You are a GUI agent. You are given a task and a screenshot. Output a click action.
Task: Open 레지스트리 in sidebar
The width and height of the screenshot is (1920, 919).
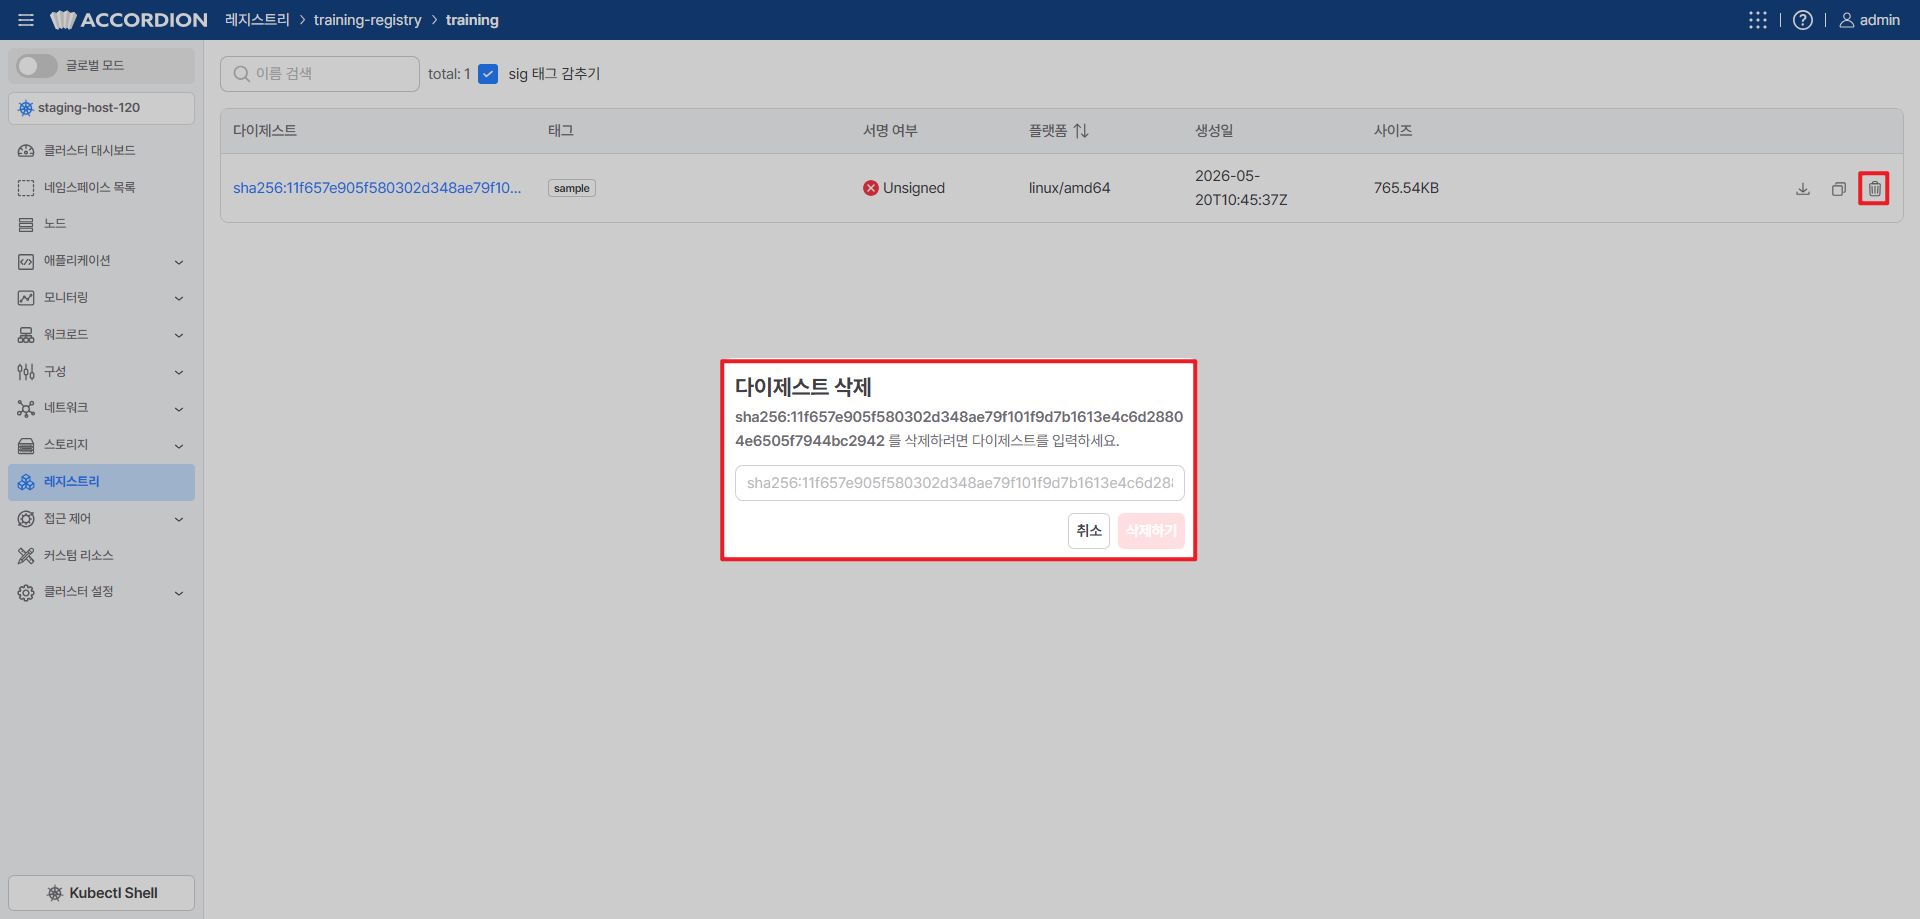[101, 482]
